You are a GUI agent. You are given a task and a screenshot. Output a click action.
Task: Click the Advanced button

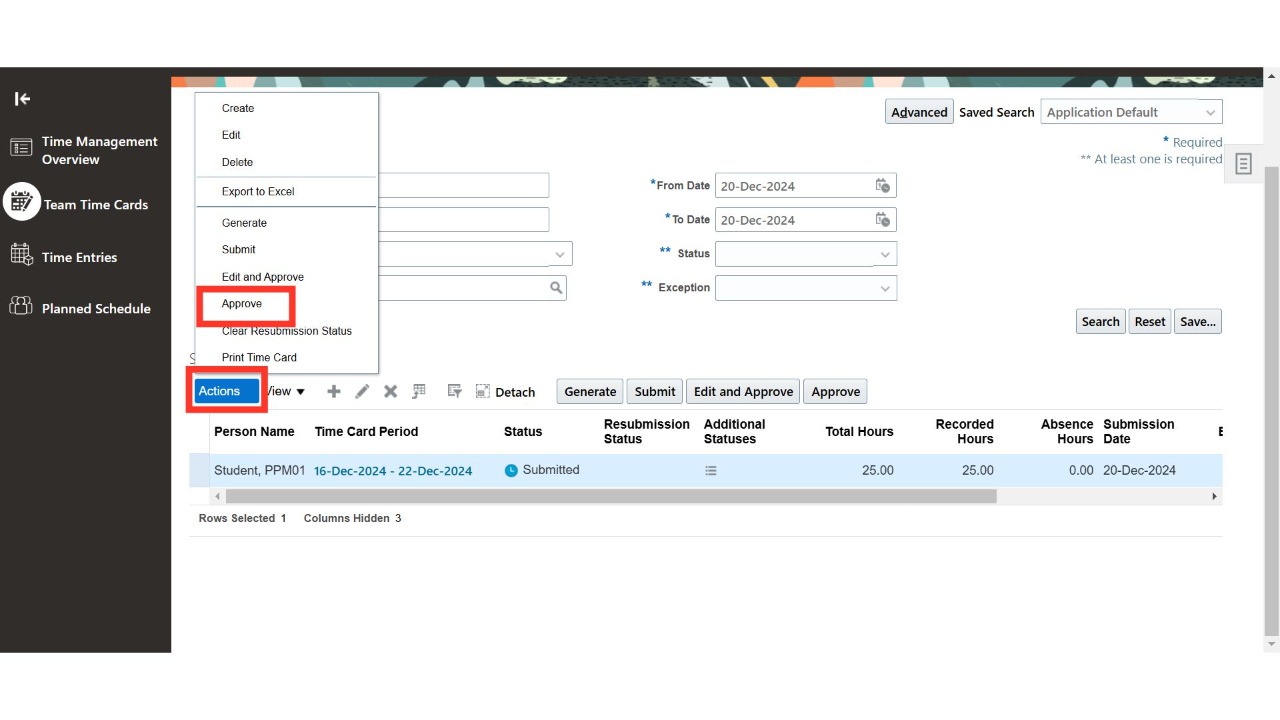[x=919, y=112]
